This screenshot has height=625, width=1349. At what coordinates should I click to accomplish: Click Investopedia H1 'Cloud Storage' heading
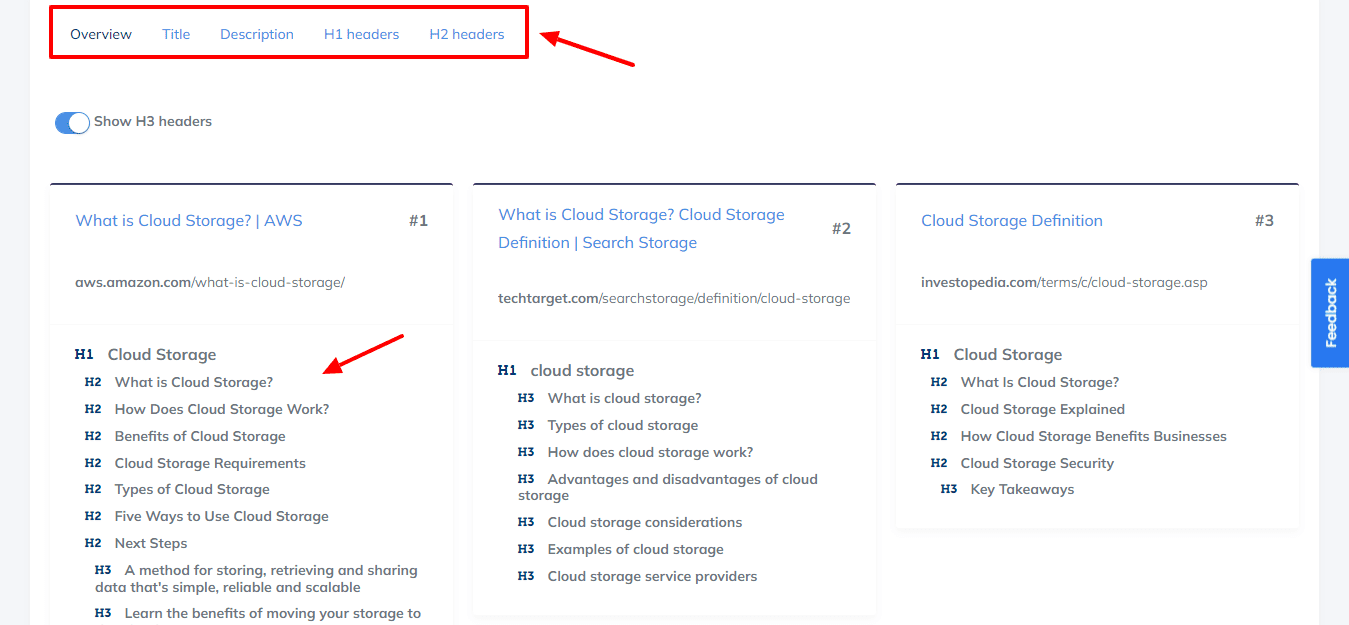click(x=1008, y=355)
